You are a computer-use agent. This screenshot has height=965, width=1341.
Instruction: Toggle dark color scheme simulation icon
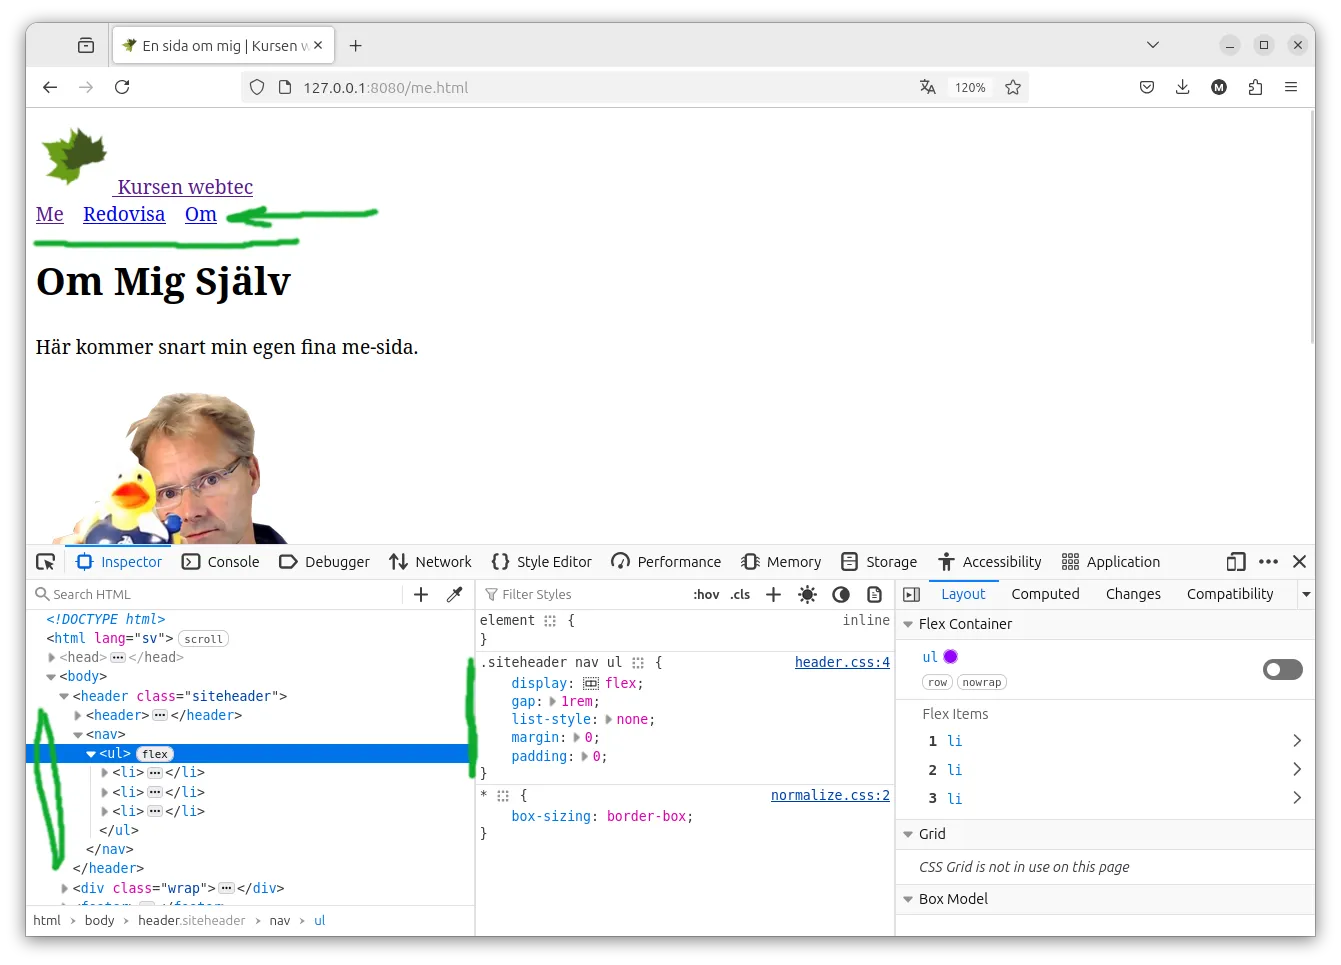coord(841,594)
